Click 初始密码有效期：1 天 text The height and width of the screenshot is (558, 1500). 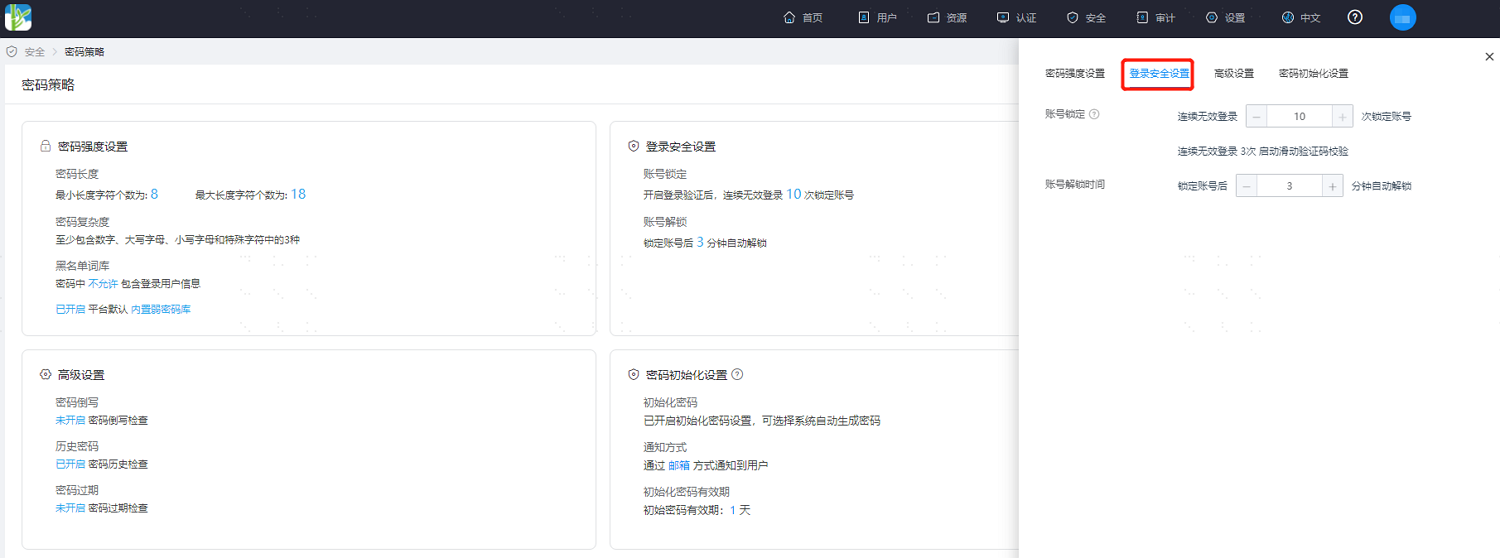[x=697, y=510]
